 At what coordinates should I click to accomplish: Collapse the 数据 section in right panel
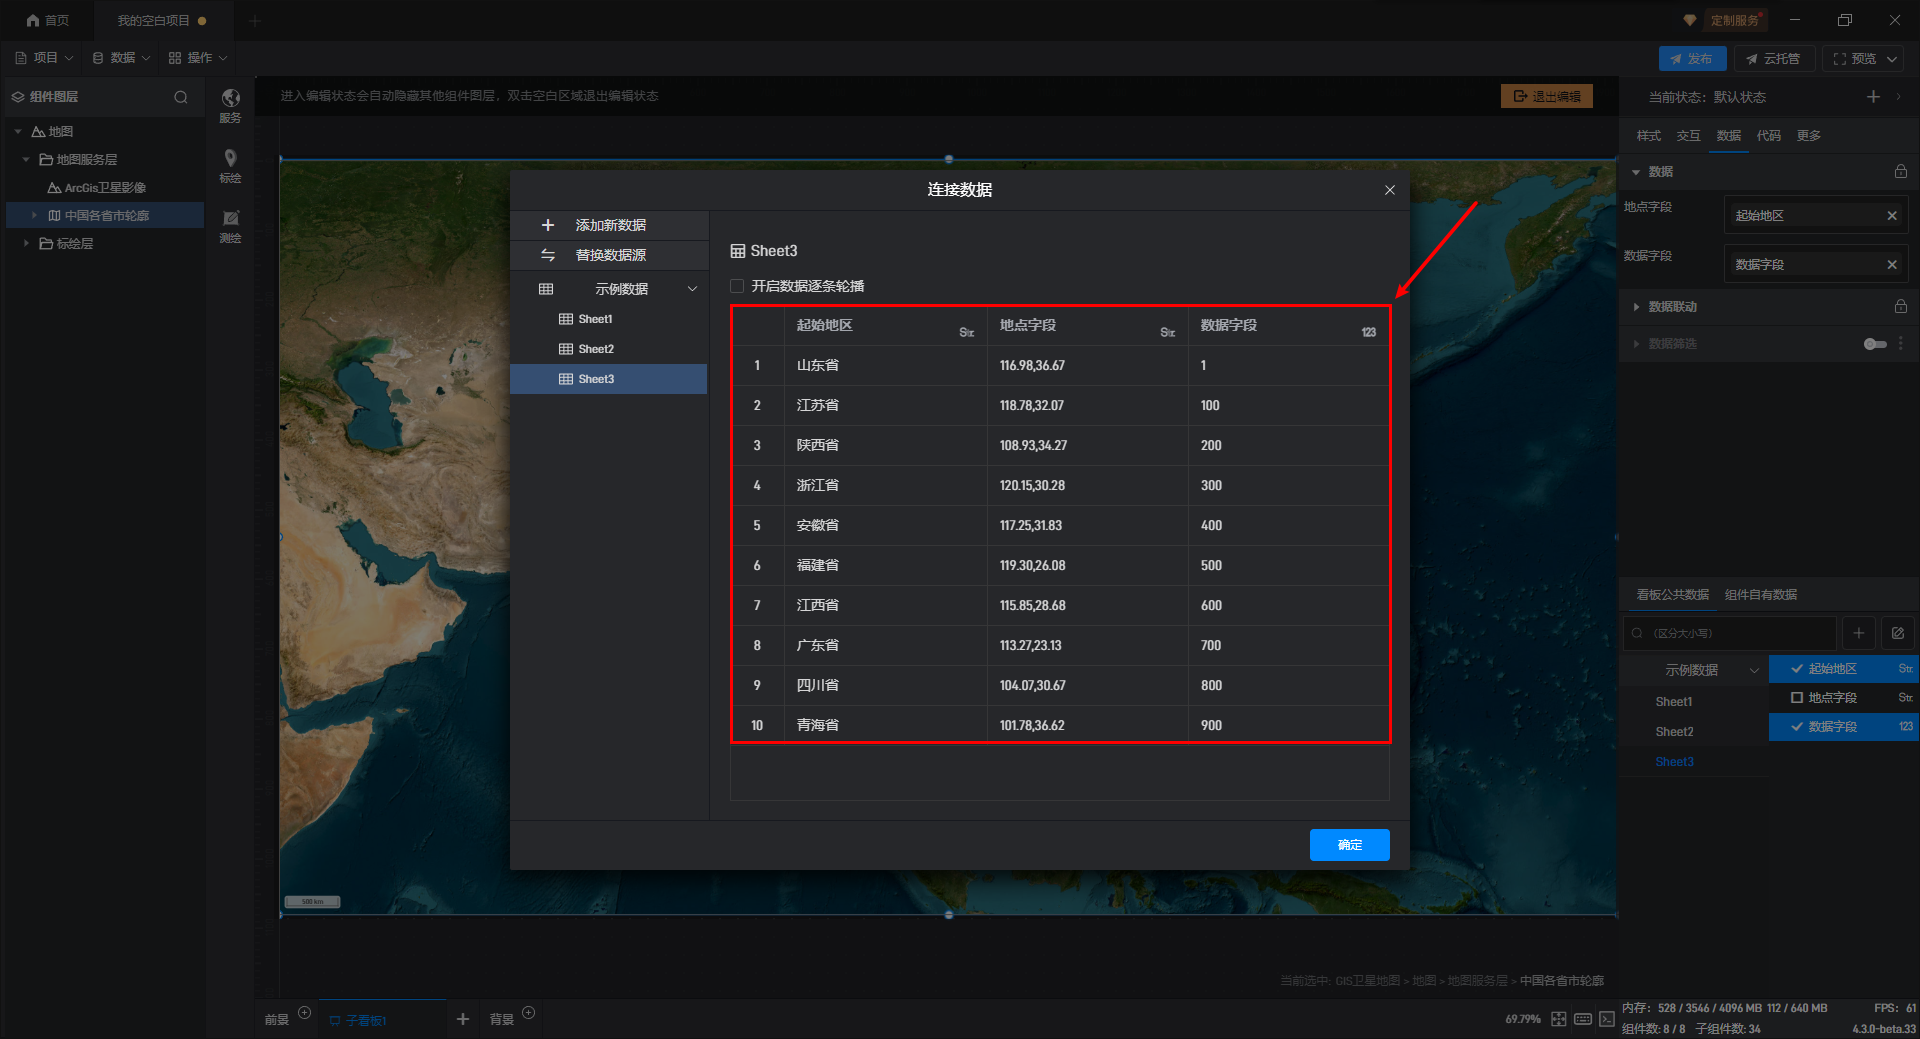tap(1636, 172)
